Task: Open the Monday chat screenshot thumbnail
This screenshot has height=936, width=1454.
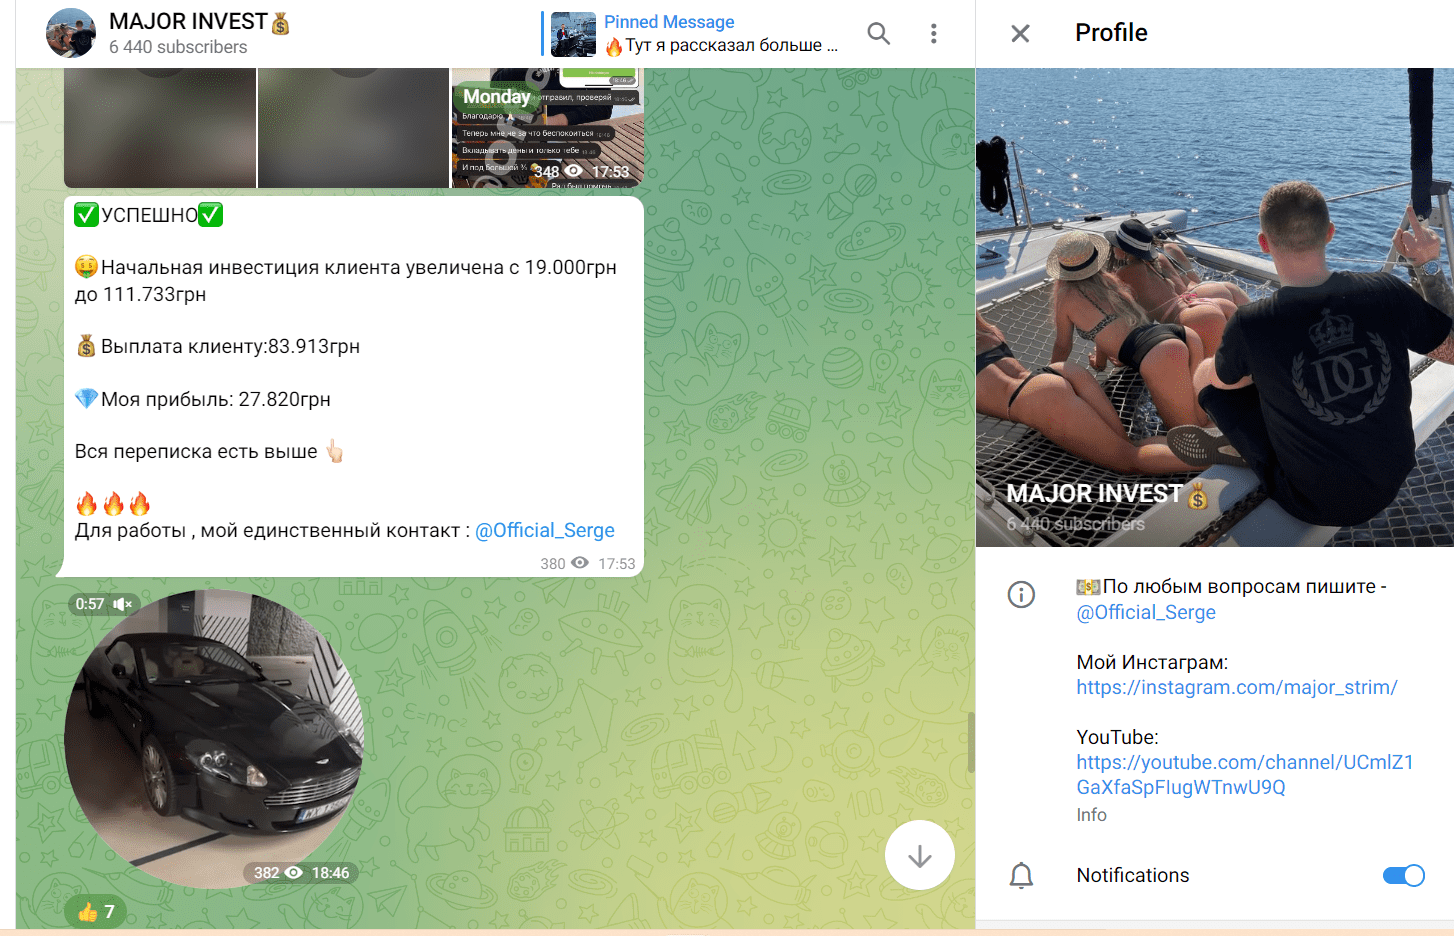Action: (x=547, y=128)
